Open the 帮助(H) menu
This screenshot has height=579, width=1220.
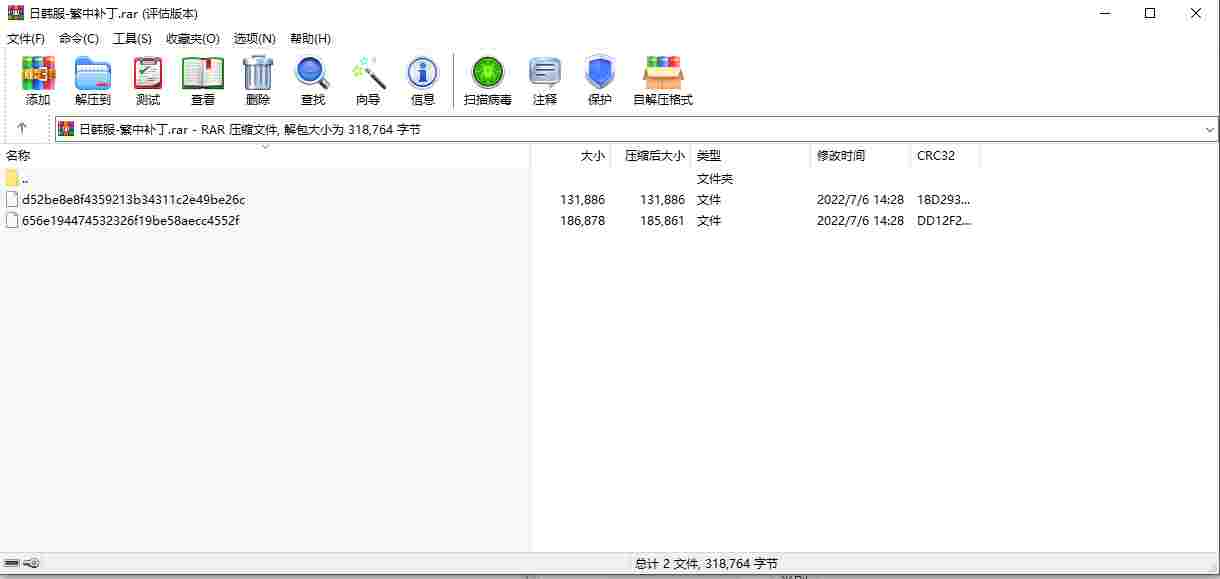[x=310, y=38]
